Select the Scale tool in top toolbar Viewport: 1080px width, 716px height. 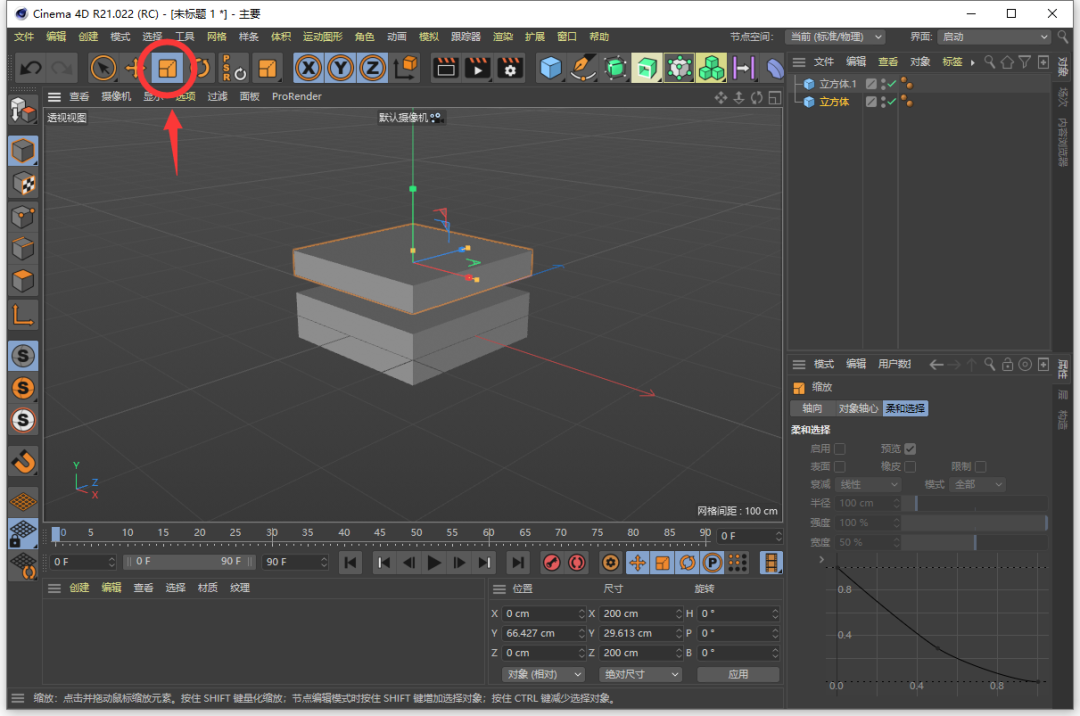pos(167,68)
